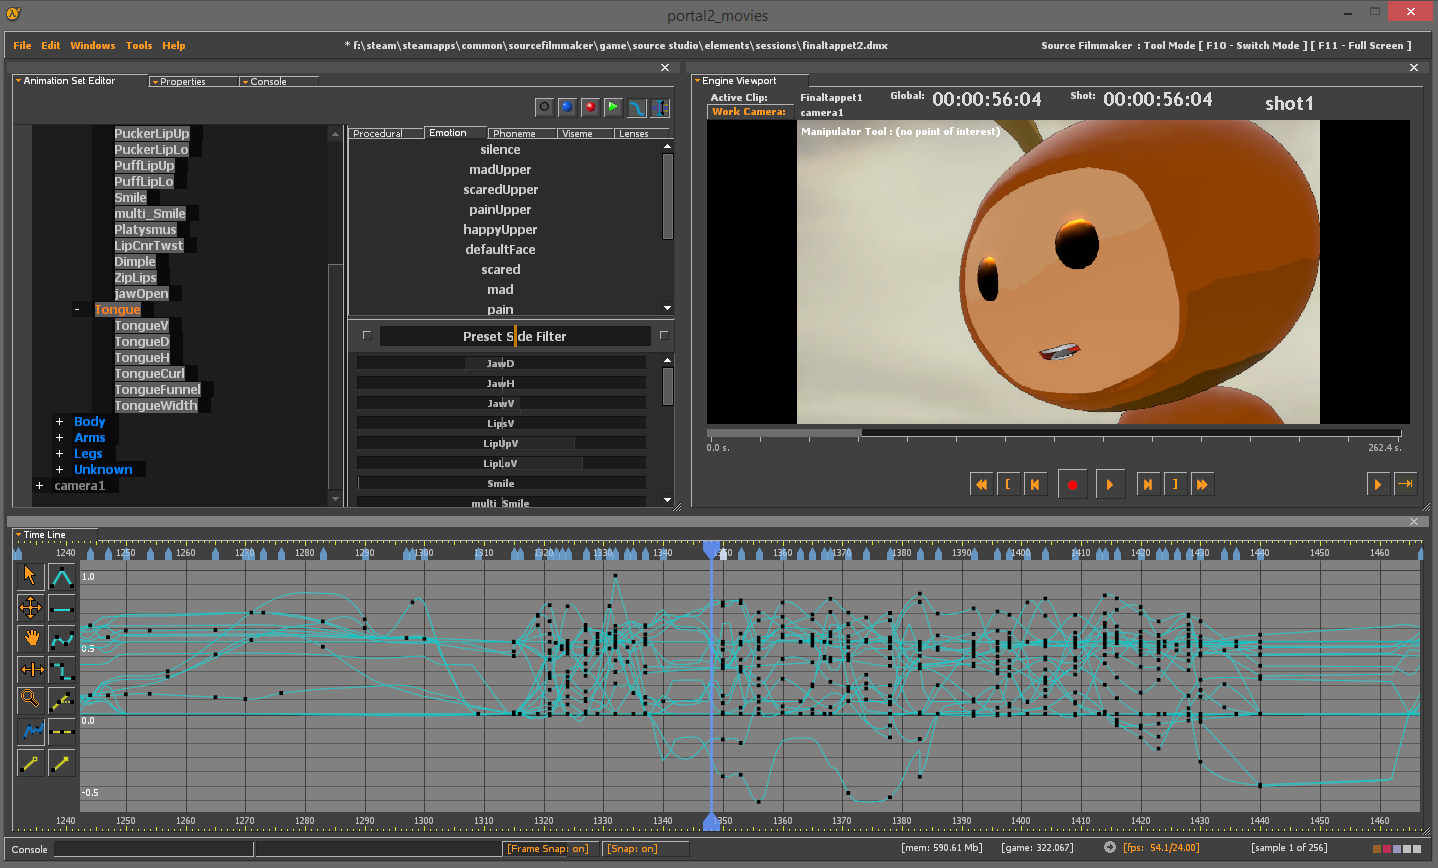The image size is (1438, 868).
Task: Activate the magnifying glass zoom tool
Action: click(x=30, y=699)
